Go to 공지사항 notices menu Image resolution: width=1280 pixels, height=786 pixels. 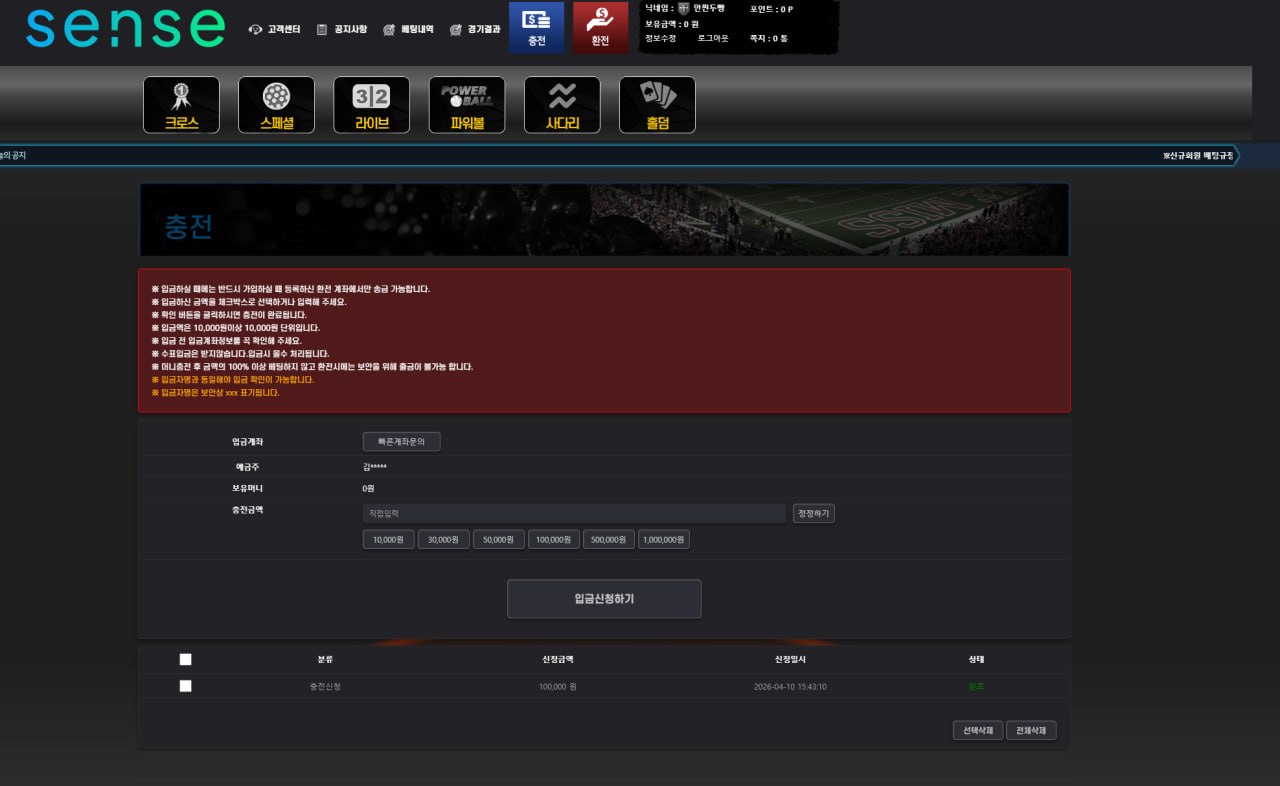pos(342,30)
